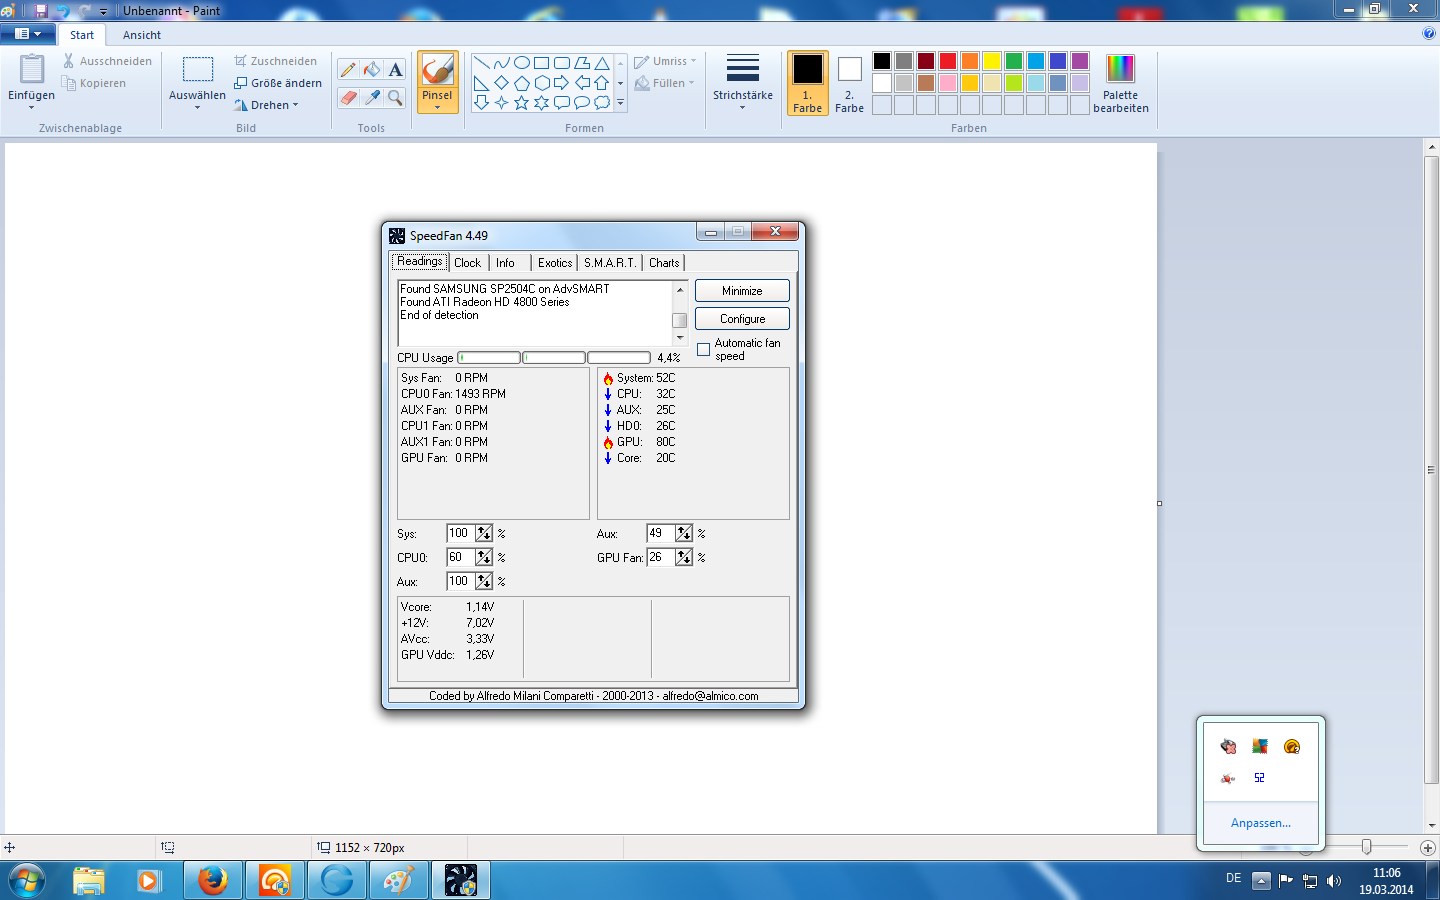Open Windows Media Player from taskbar
Screen dimensions: 1440x900
tap(151, 880)
